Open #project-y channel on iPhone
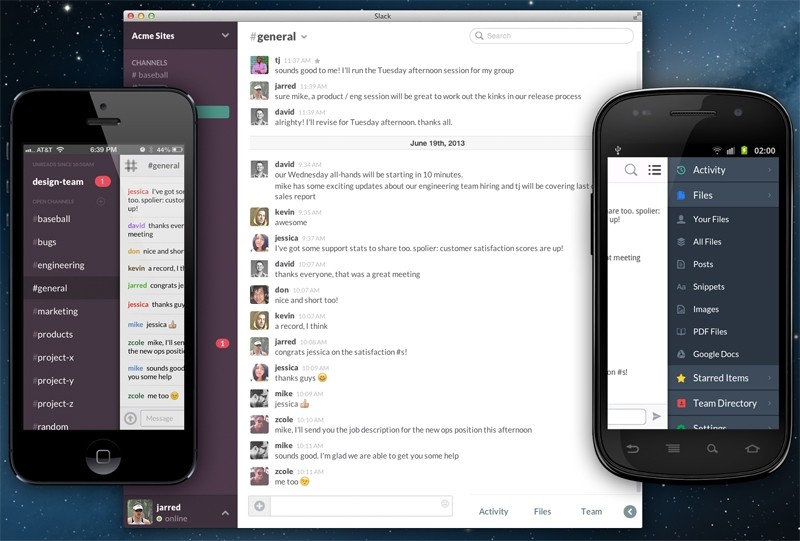 [x=53, y=380]
